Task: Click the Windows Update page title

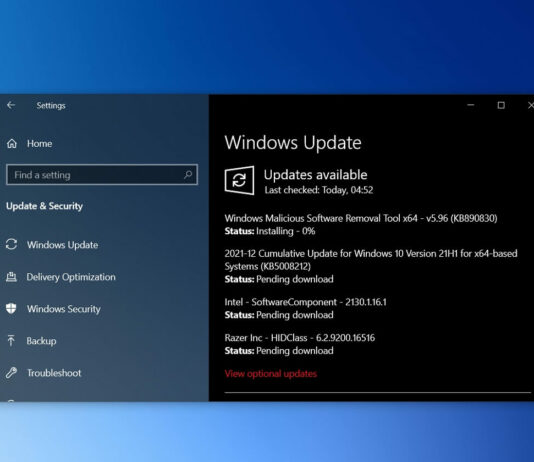Action: pos(293,143)
